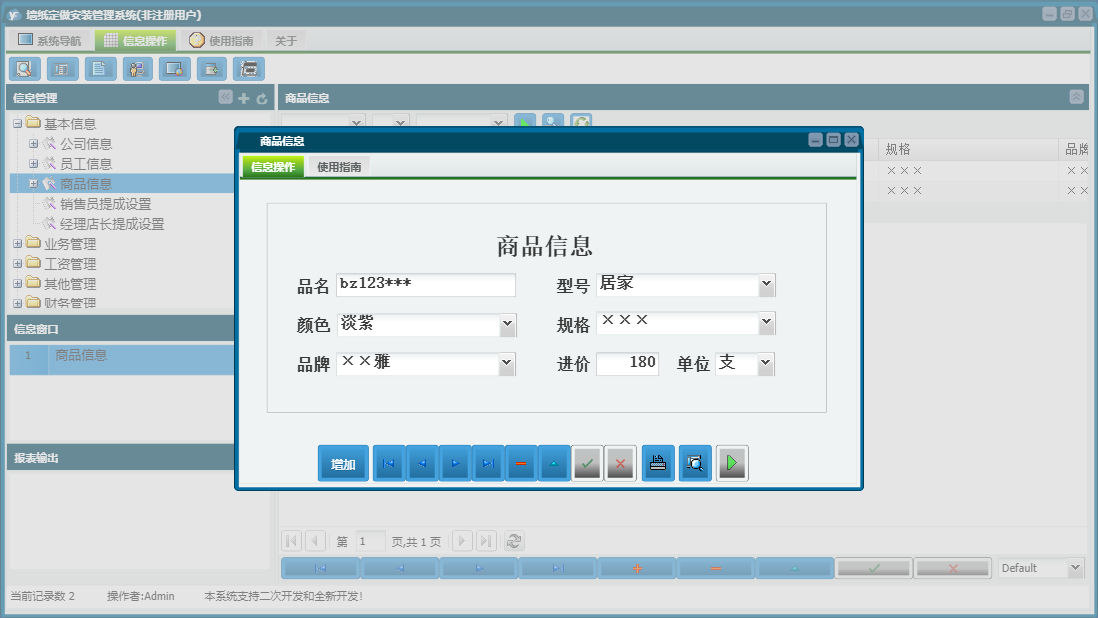This screenshot has height=618, width=1098.
Task: Click the green run arrow icon in dialog
Action: click(732, 463)
